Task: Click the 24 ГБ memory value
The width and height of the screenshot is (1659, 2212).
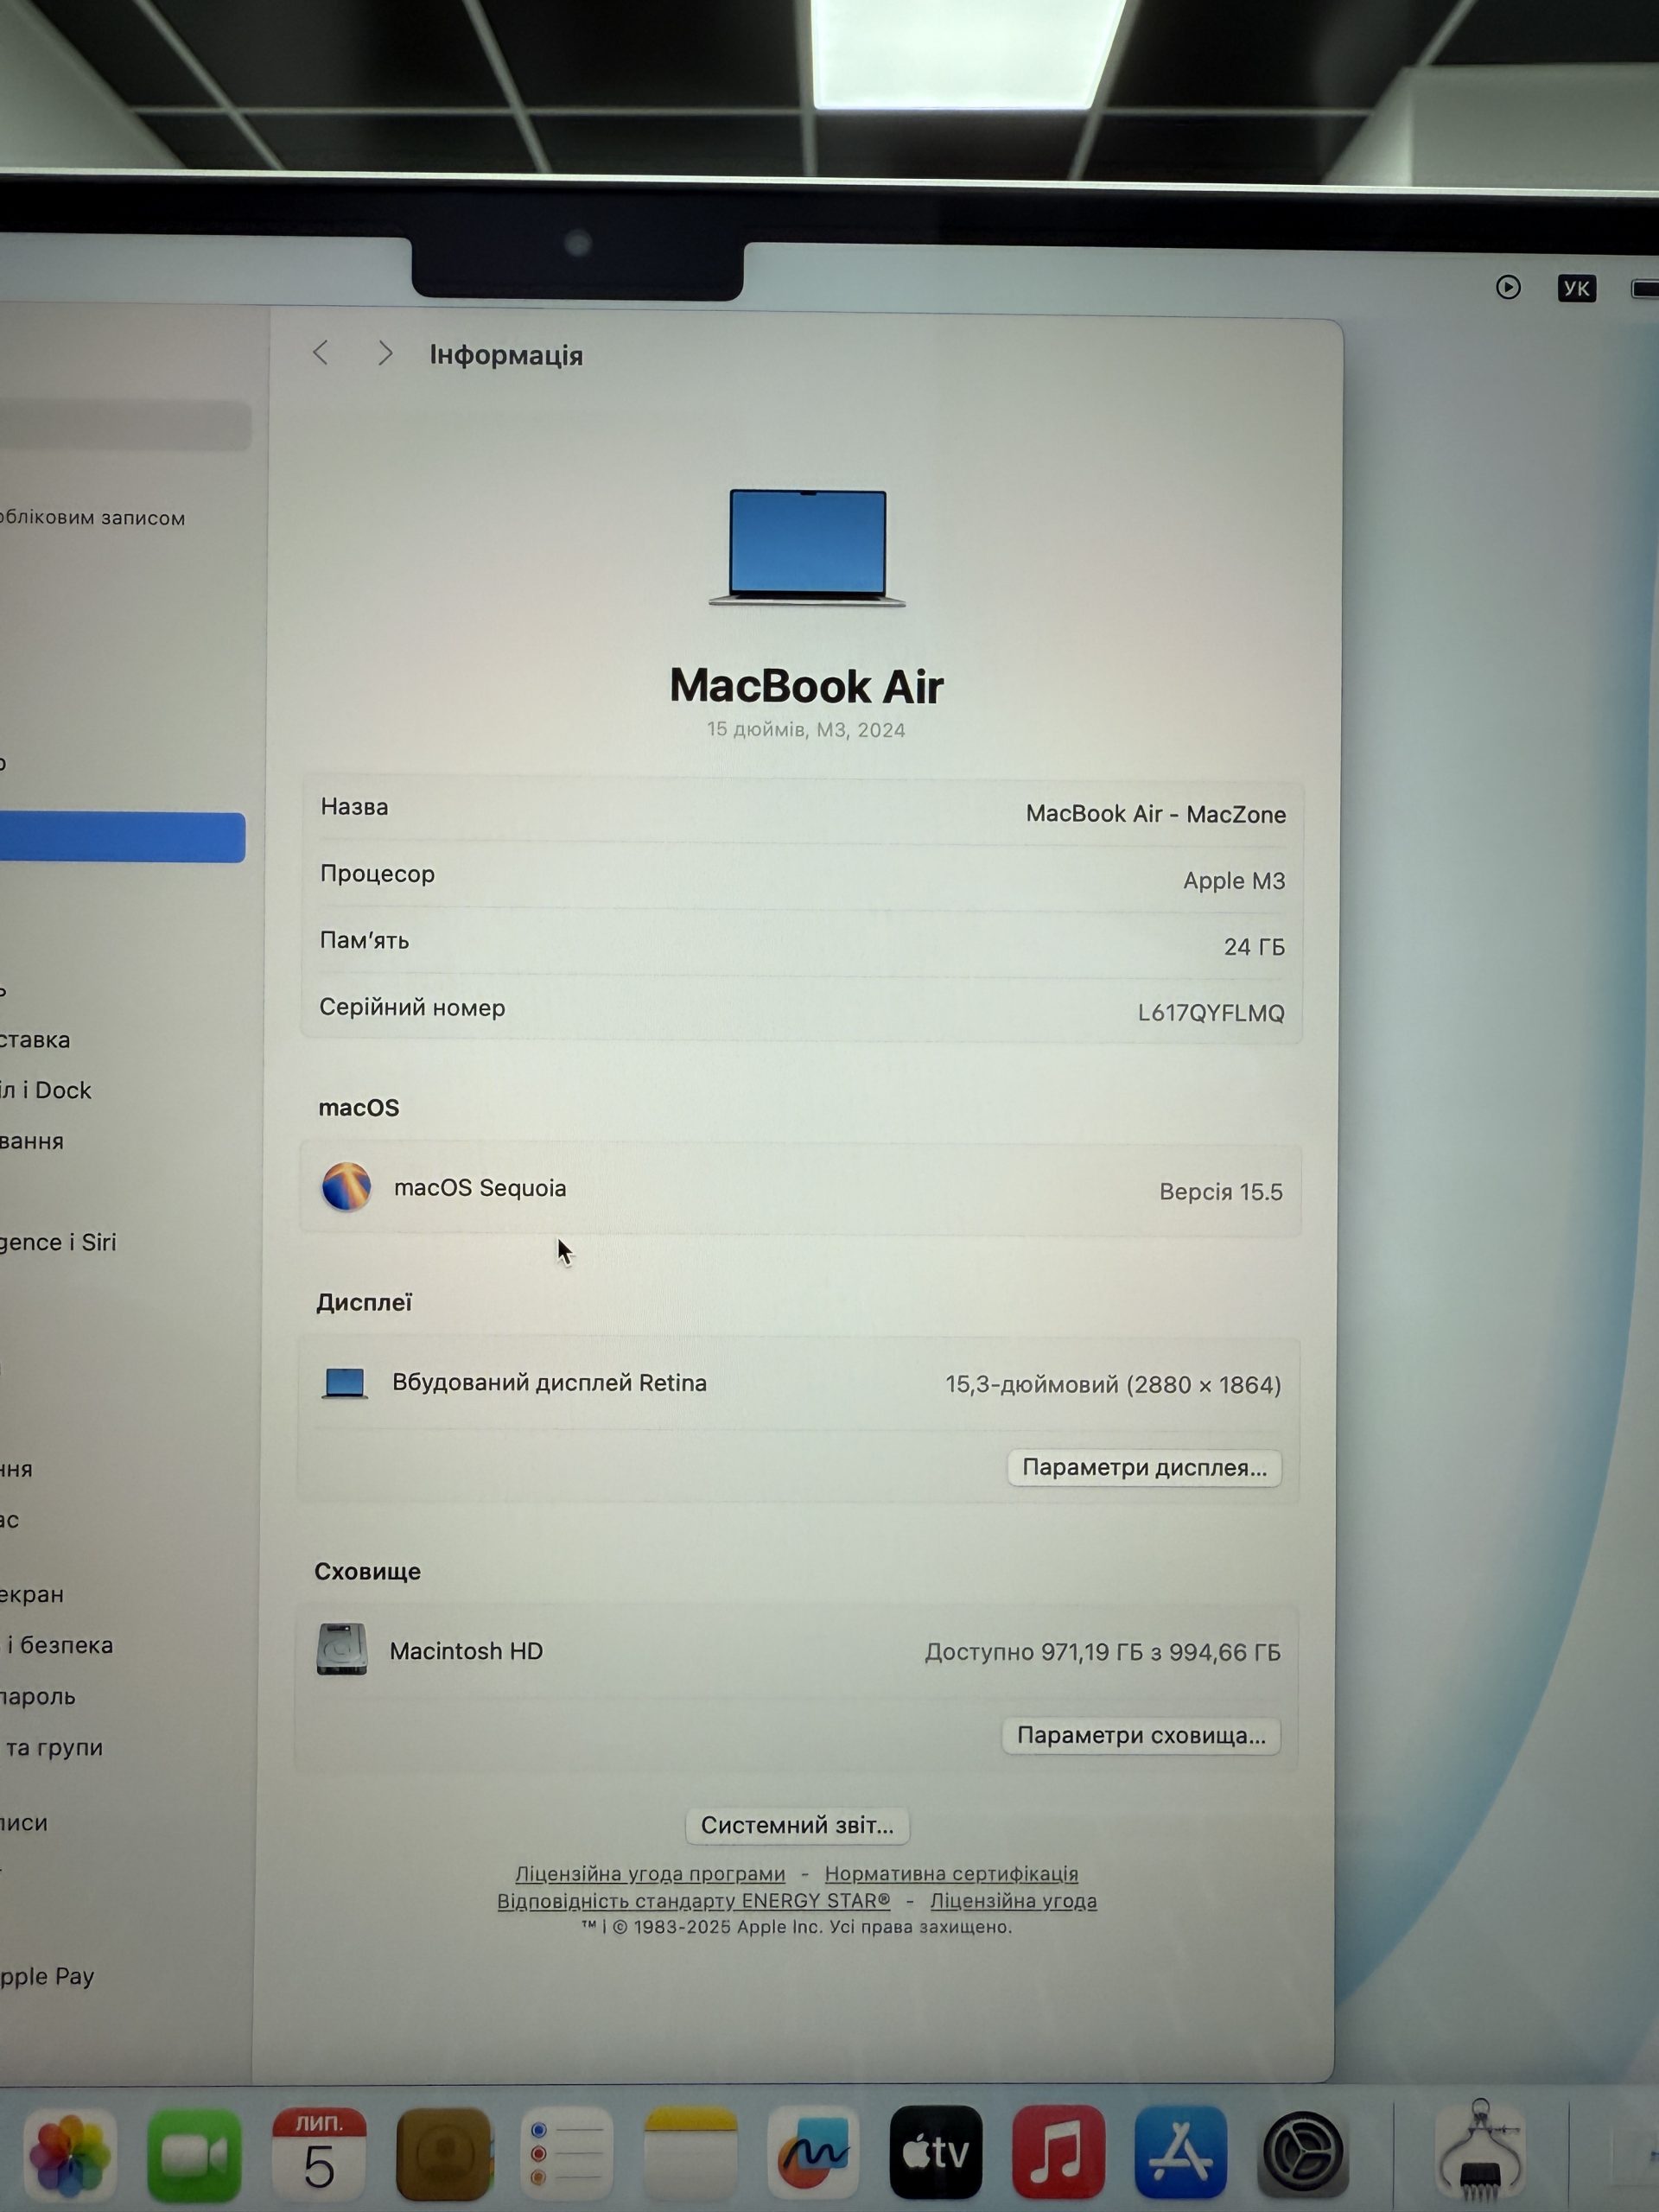Action: (1254, 947)
